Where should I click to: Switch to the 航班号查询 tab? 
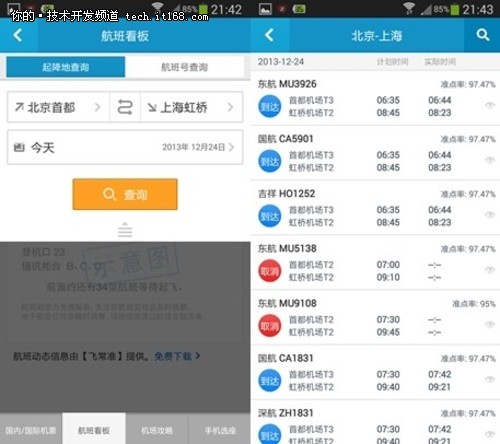(x=185, y=67)
